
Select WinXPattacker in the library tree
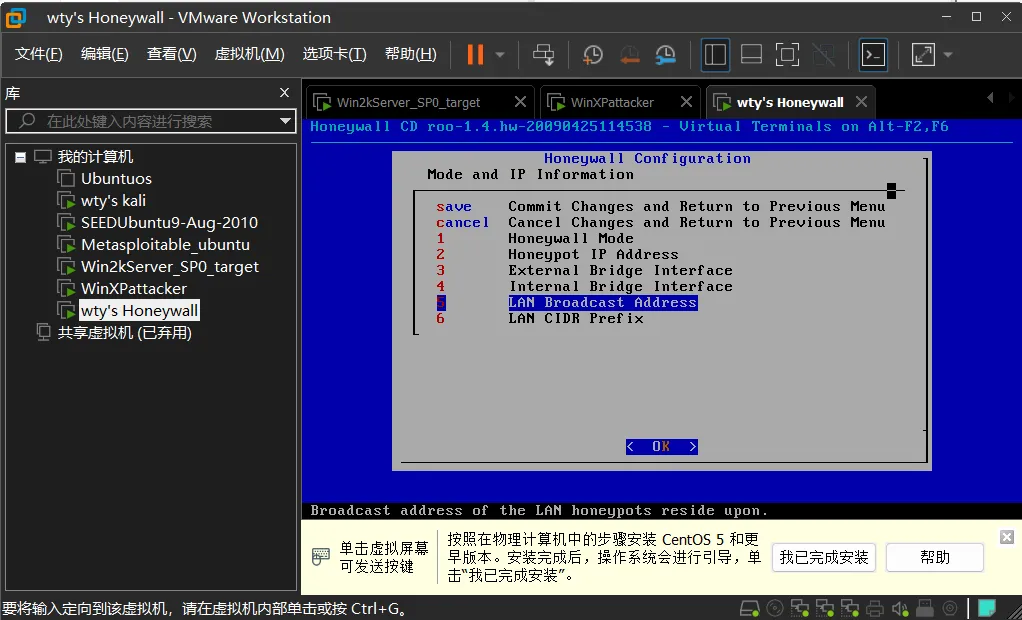(134, 289)
